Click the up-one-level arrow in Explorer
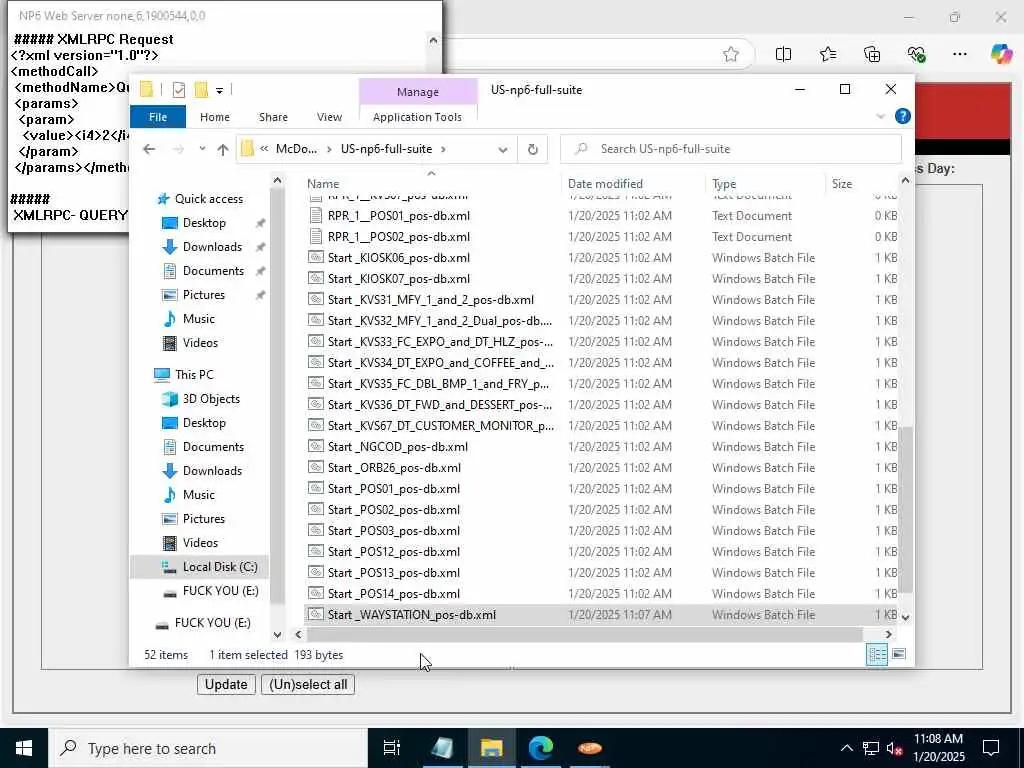The height and width of the screenshot is (768, 1024). click(x=223, y=150)
